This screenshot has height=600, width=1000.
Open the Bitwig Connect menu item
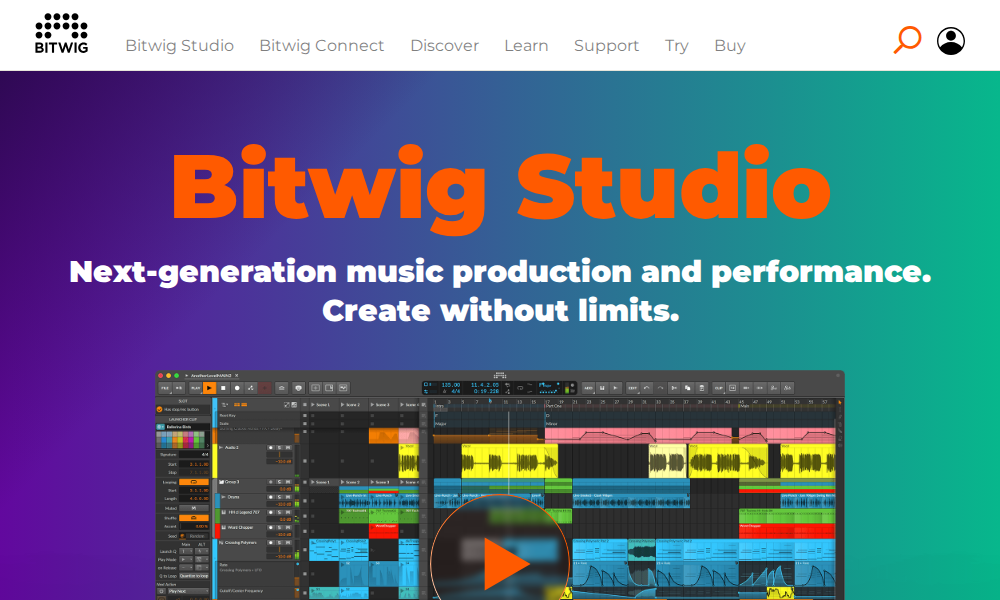[x=321, y=45]
